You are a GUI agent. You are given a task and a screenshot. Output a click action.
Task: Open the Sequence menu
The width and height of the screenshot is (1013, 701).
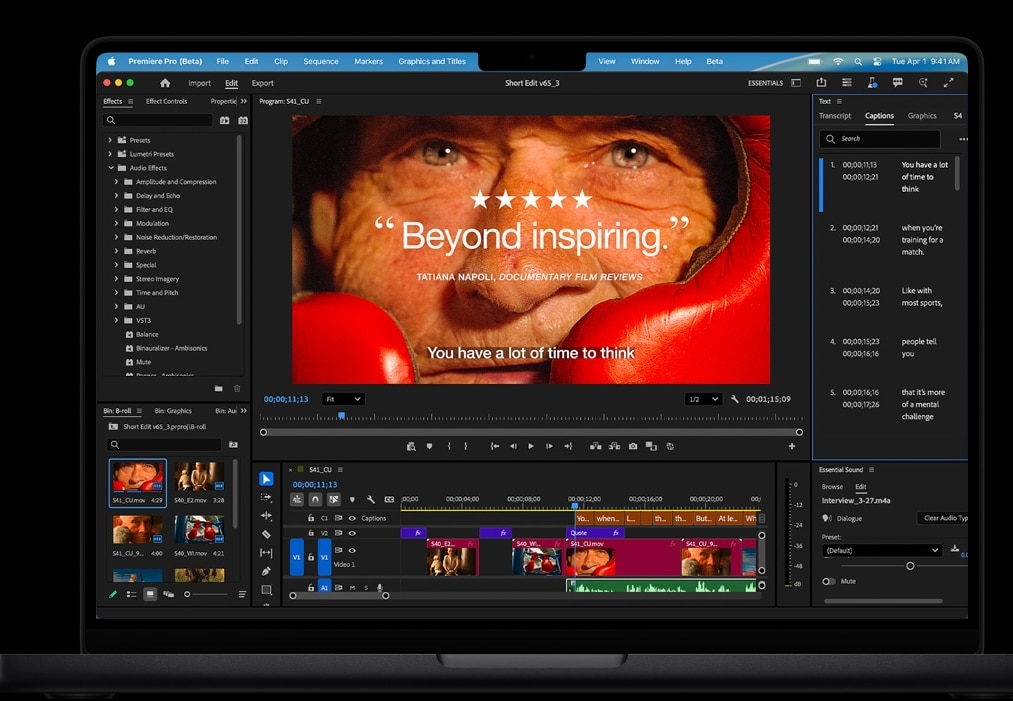tap(321, 61)
